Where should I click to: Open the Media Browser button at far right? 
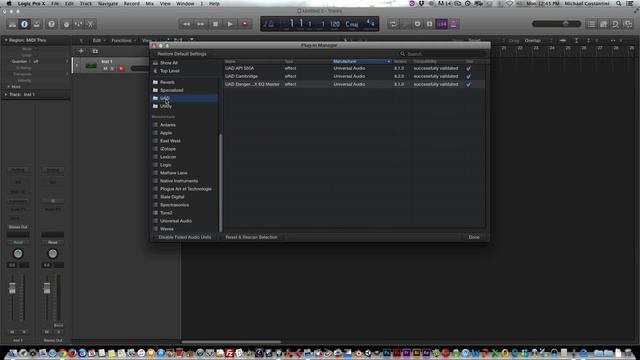coord(628,24)
